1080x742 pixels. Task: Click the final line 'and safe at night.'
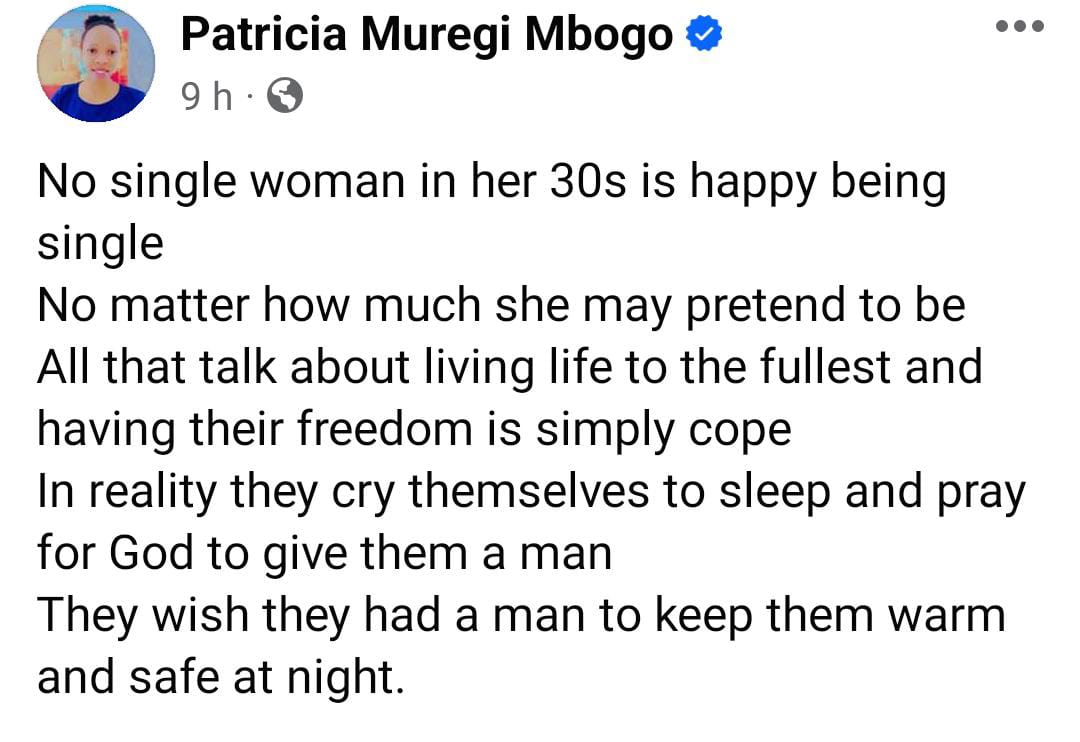coord(220,679)
